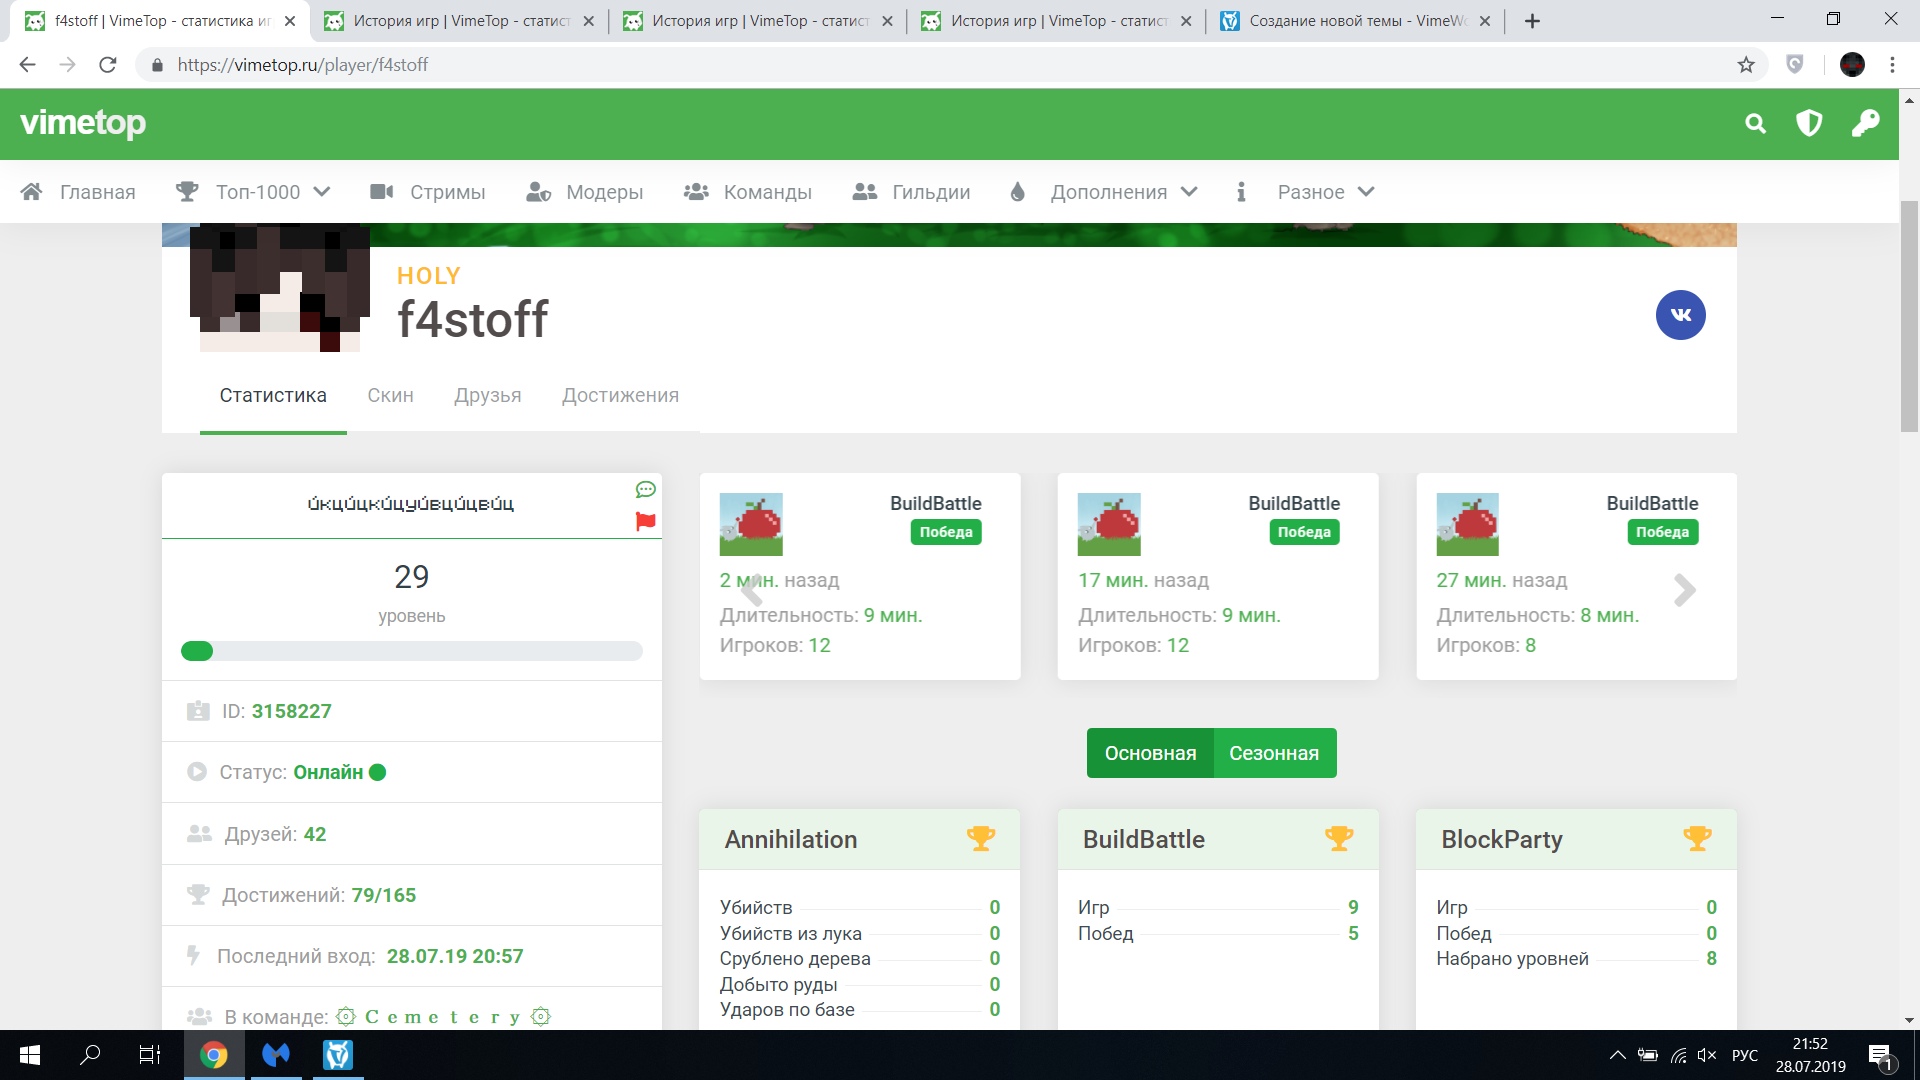Screen dimensions: 1920x1080
Task: Click the Annihilation trophy icon
Action: coord(981,839)
